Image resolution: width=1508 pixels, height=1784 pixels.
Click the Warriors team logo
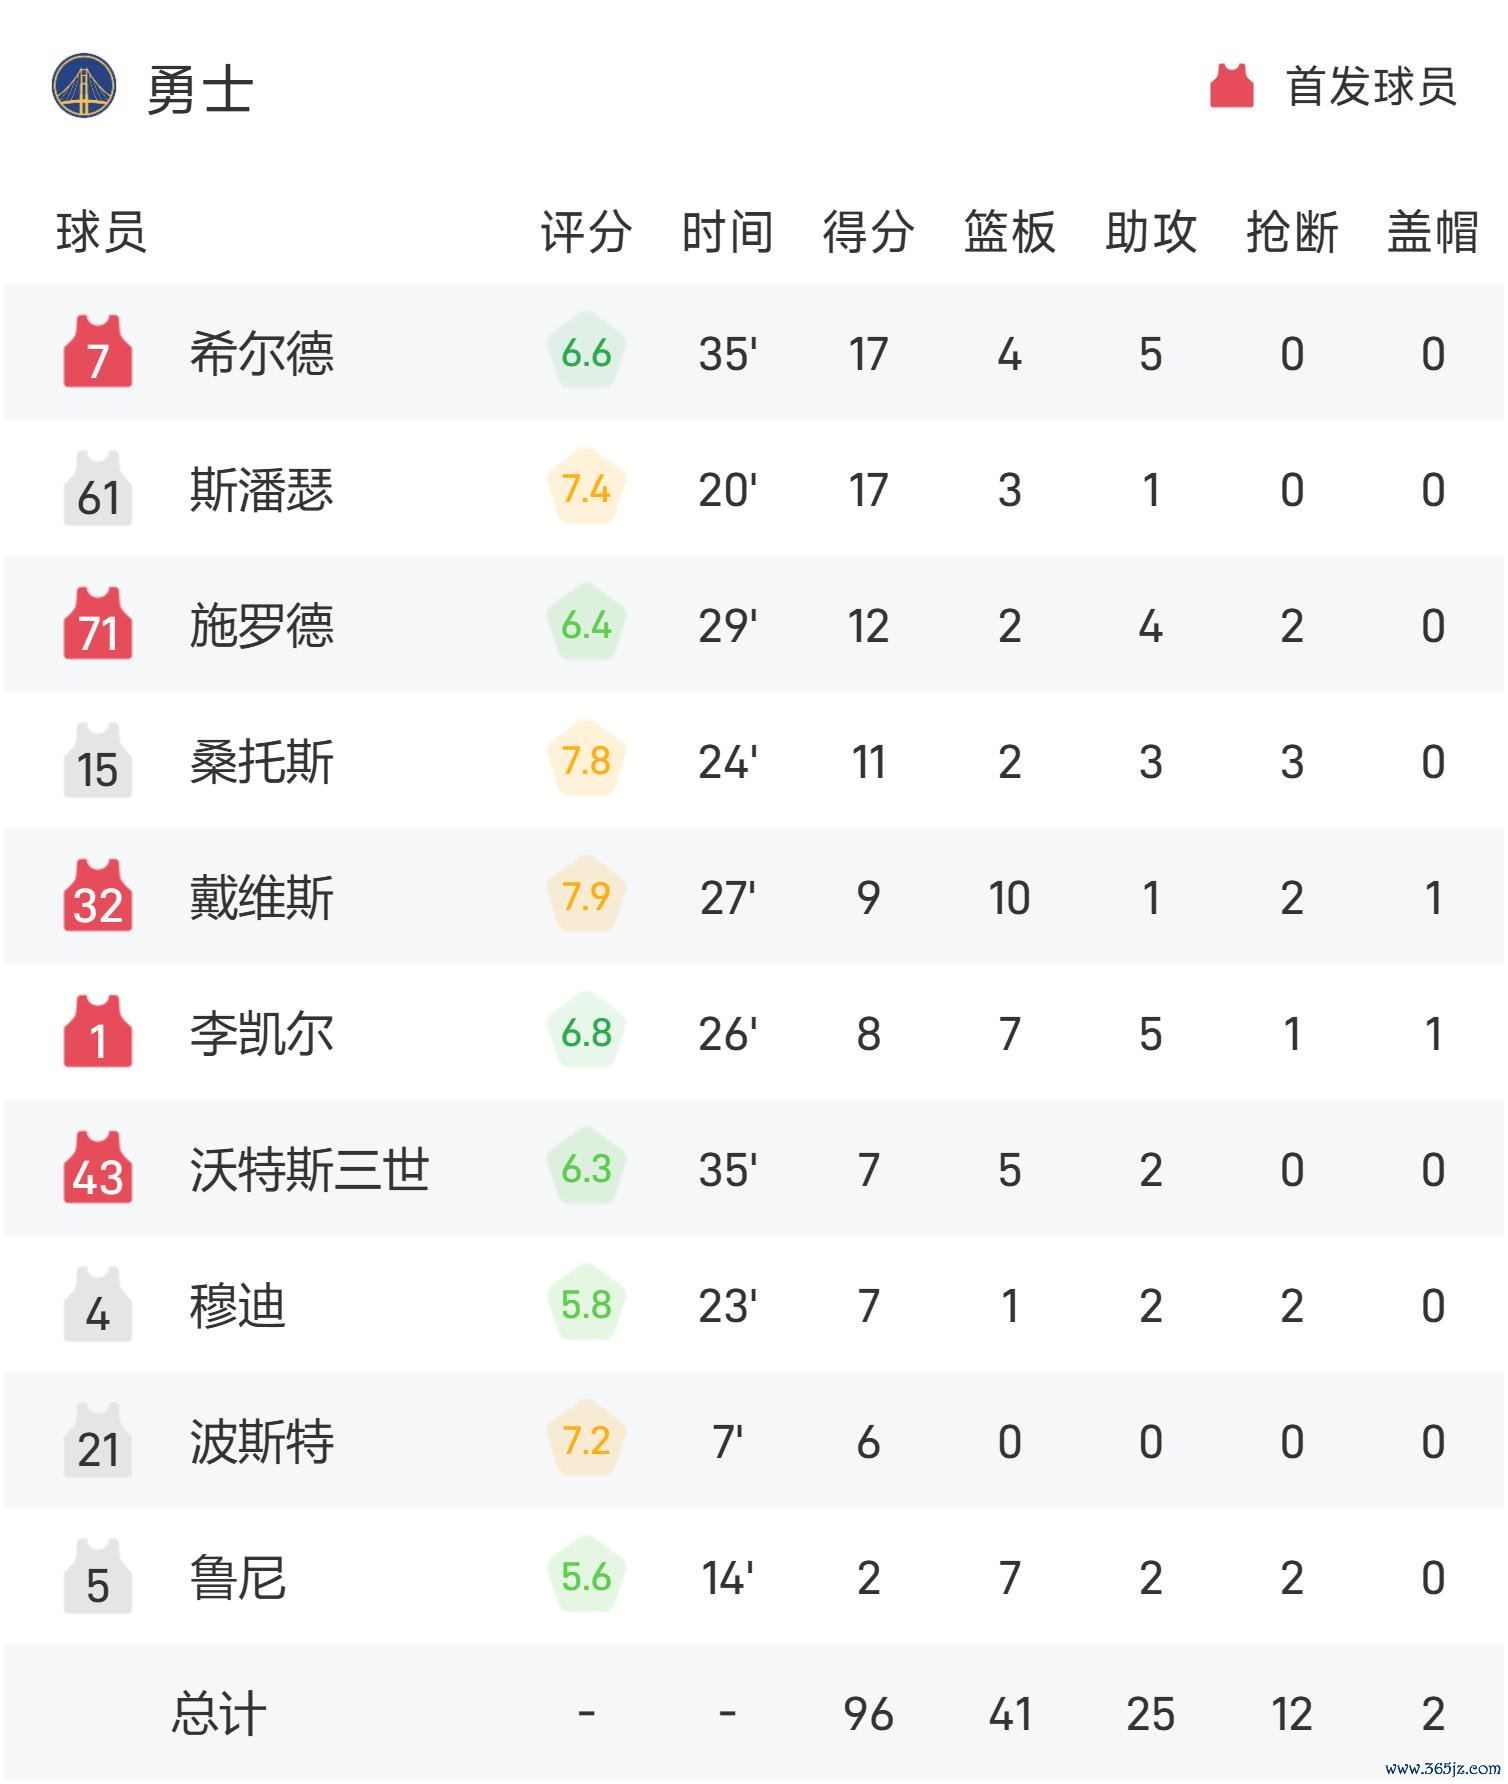point(84,86)
